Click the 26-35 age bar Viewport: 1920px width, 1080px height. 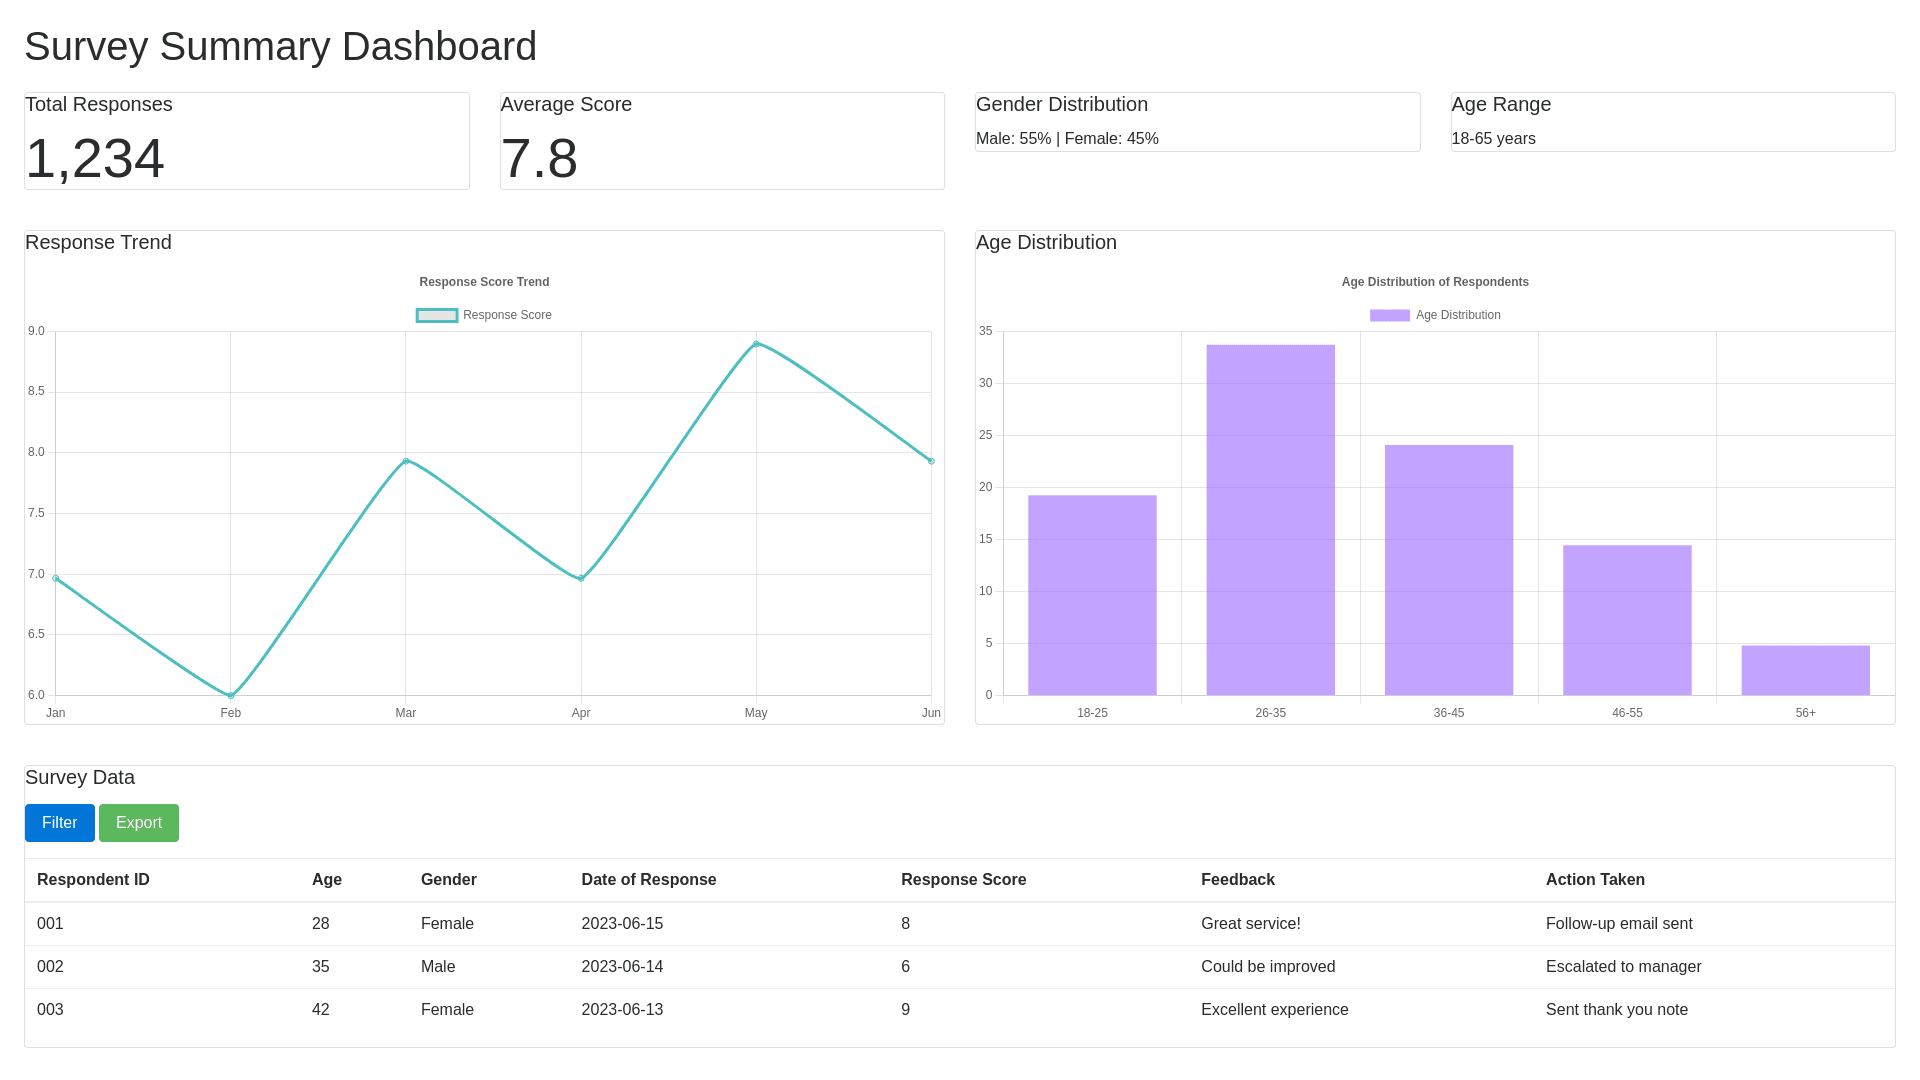[x=1270, y=520]
